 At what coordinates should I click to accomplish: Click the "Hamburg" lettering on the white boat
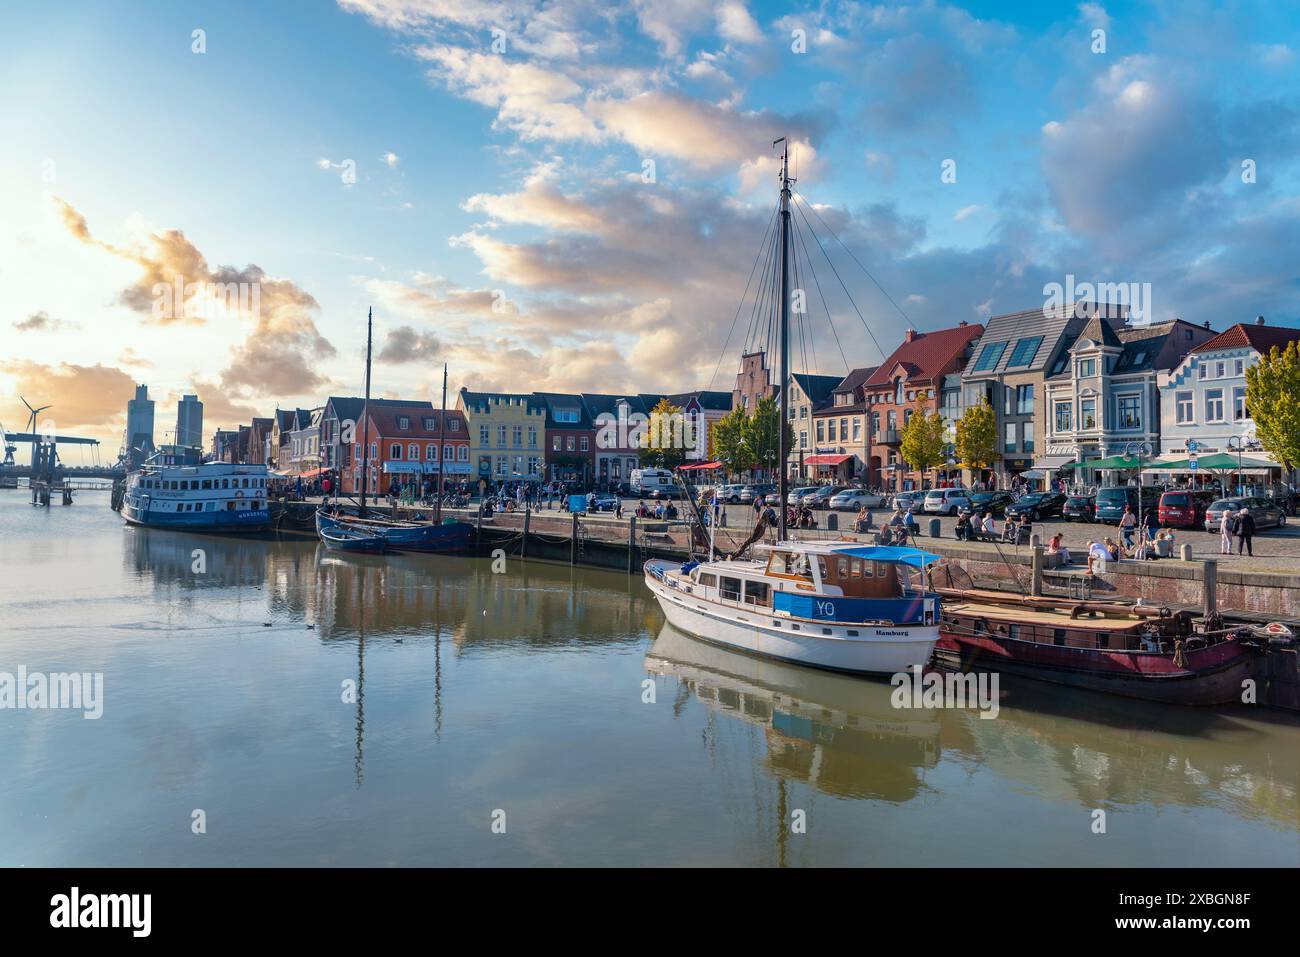(x=892, y=632)
